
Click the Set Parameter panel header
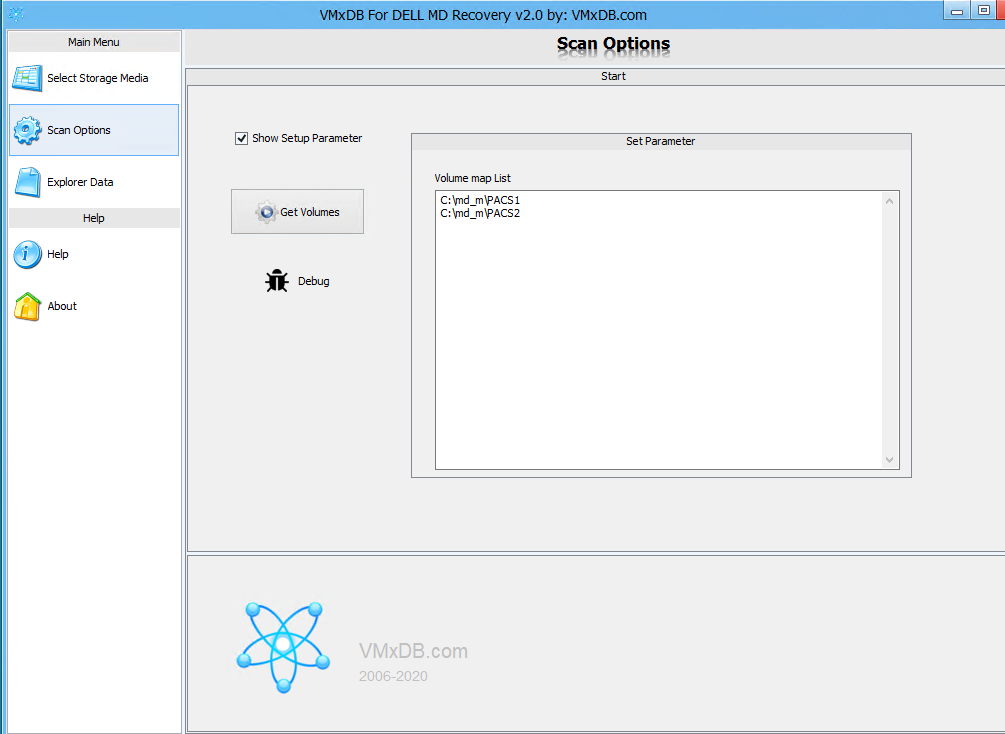coord(661,142)
